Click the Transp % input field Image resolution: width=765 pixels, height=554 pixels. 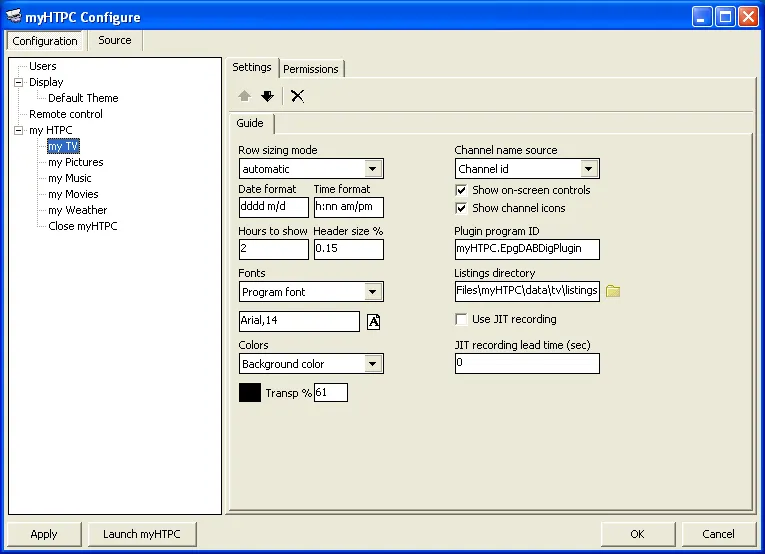coord(331,393)
